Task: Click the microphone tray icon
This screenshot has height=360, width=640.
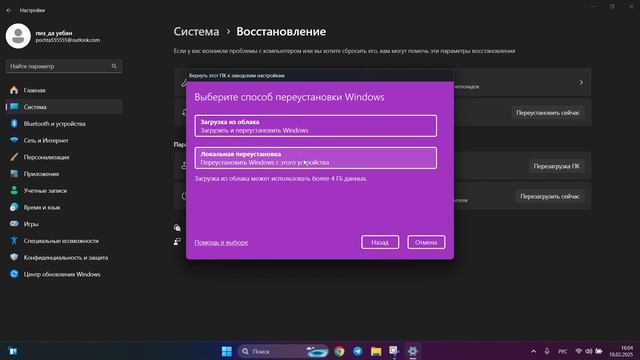Action: 547,351
